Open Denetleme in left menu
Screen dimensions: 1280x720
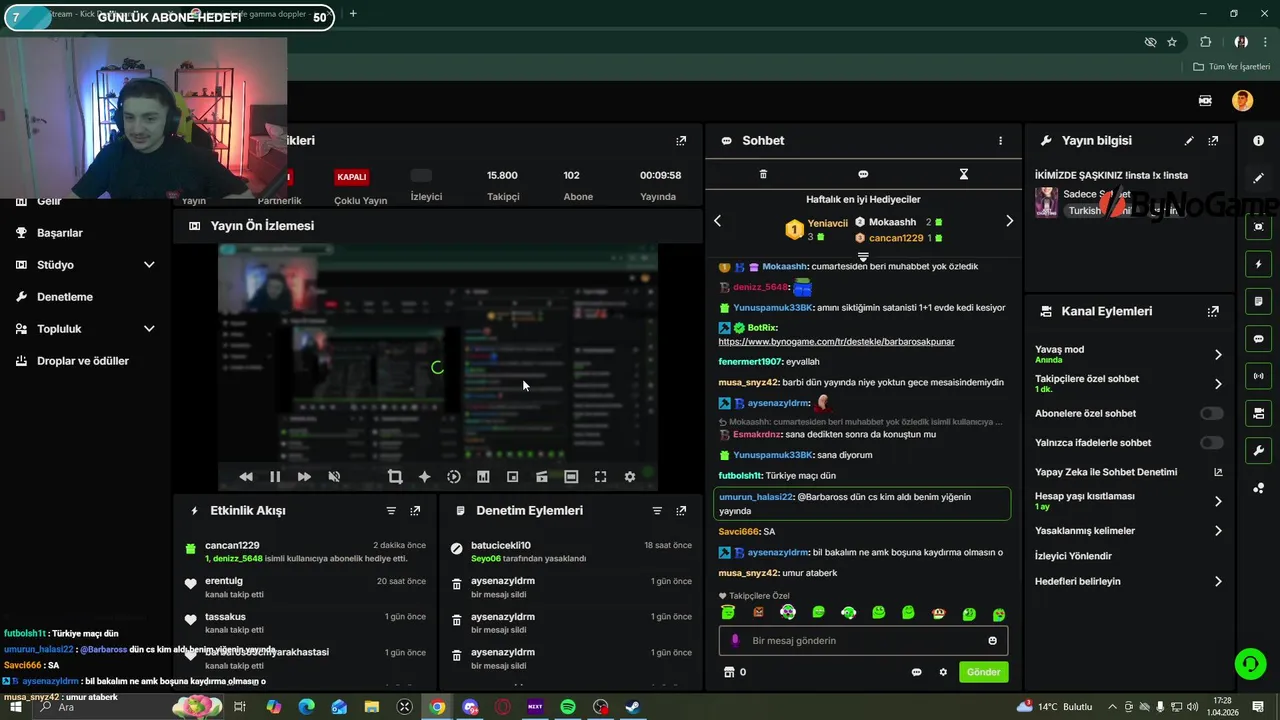point(65,297)
